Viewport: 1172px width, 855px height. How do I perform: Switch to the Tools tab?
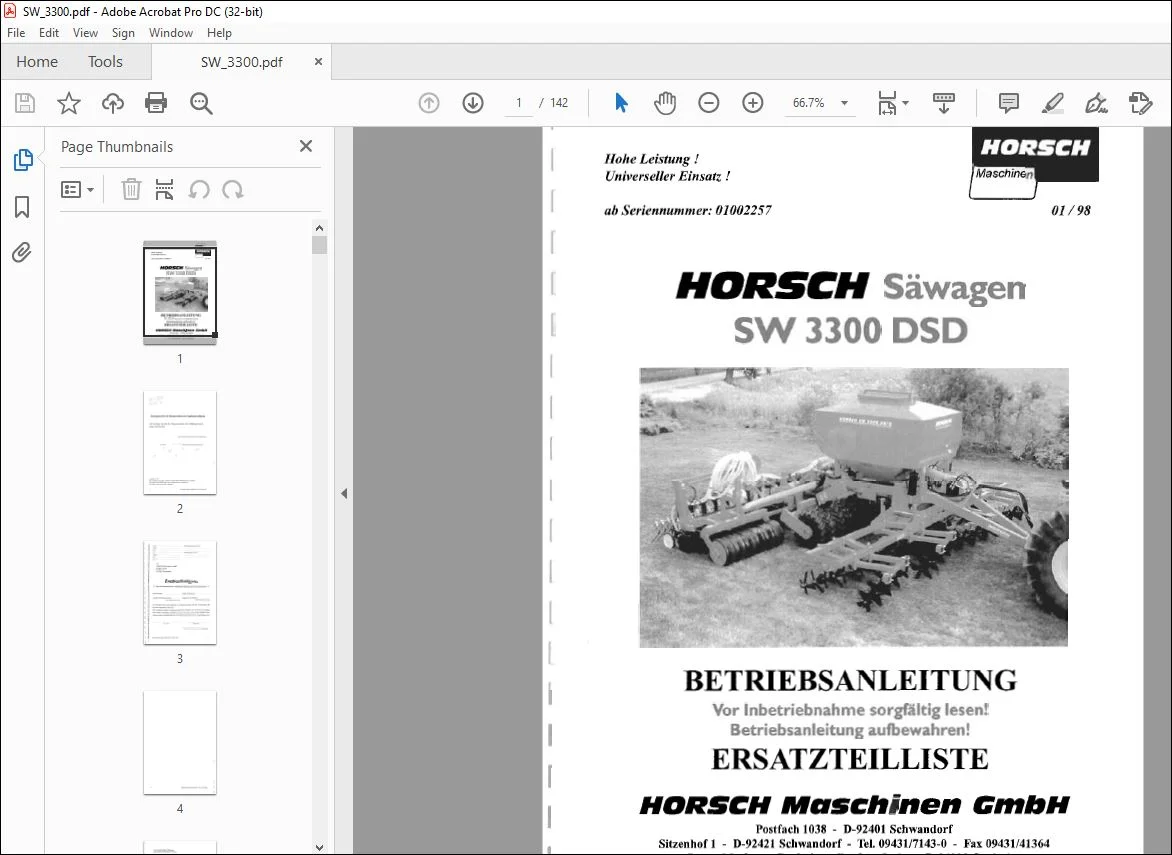click(x=105, y=62)
